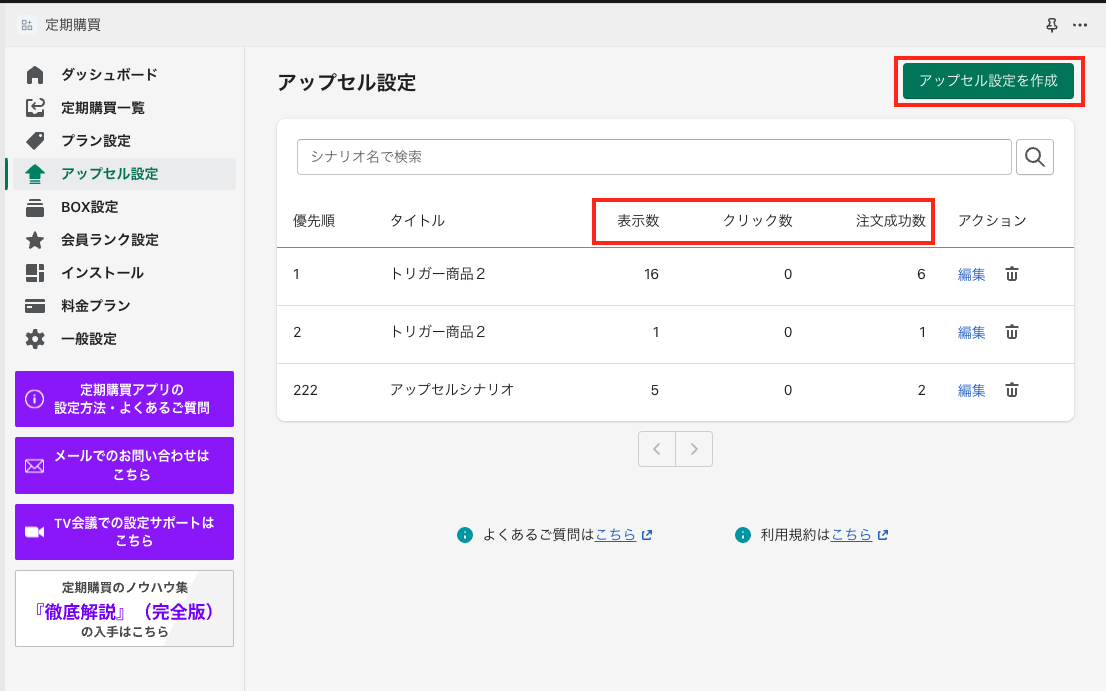Click the 一般設定 gear icon
The image size is (1106, 691).
click(x=35, y=339)
